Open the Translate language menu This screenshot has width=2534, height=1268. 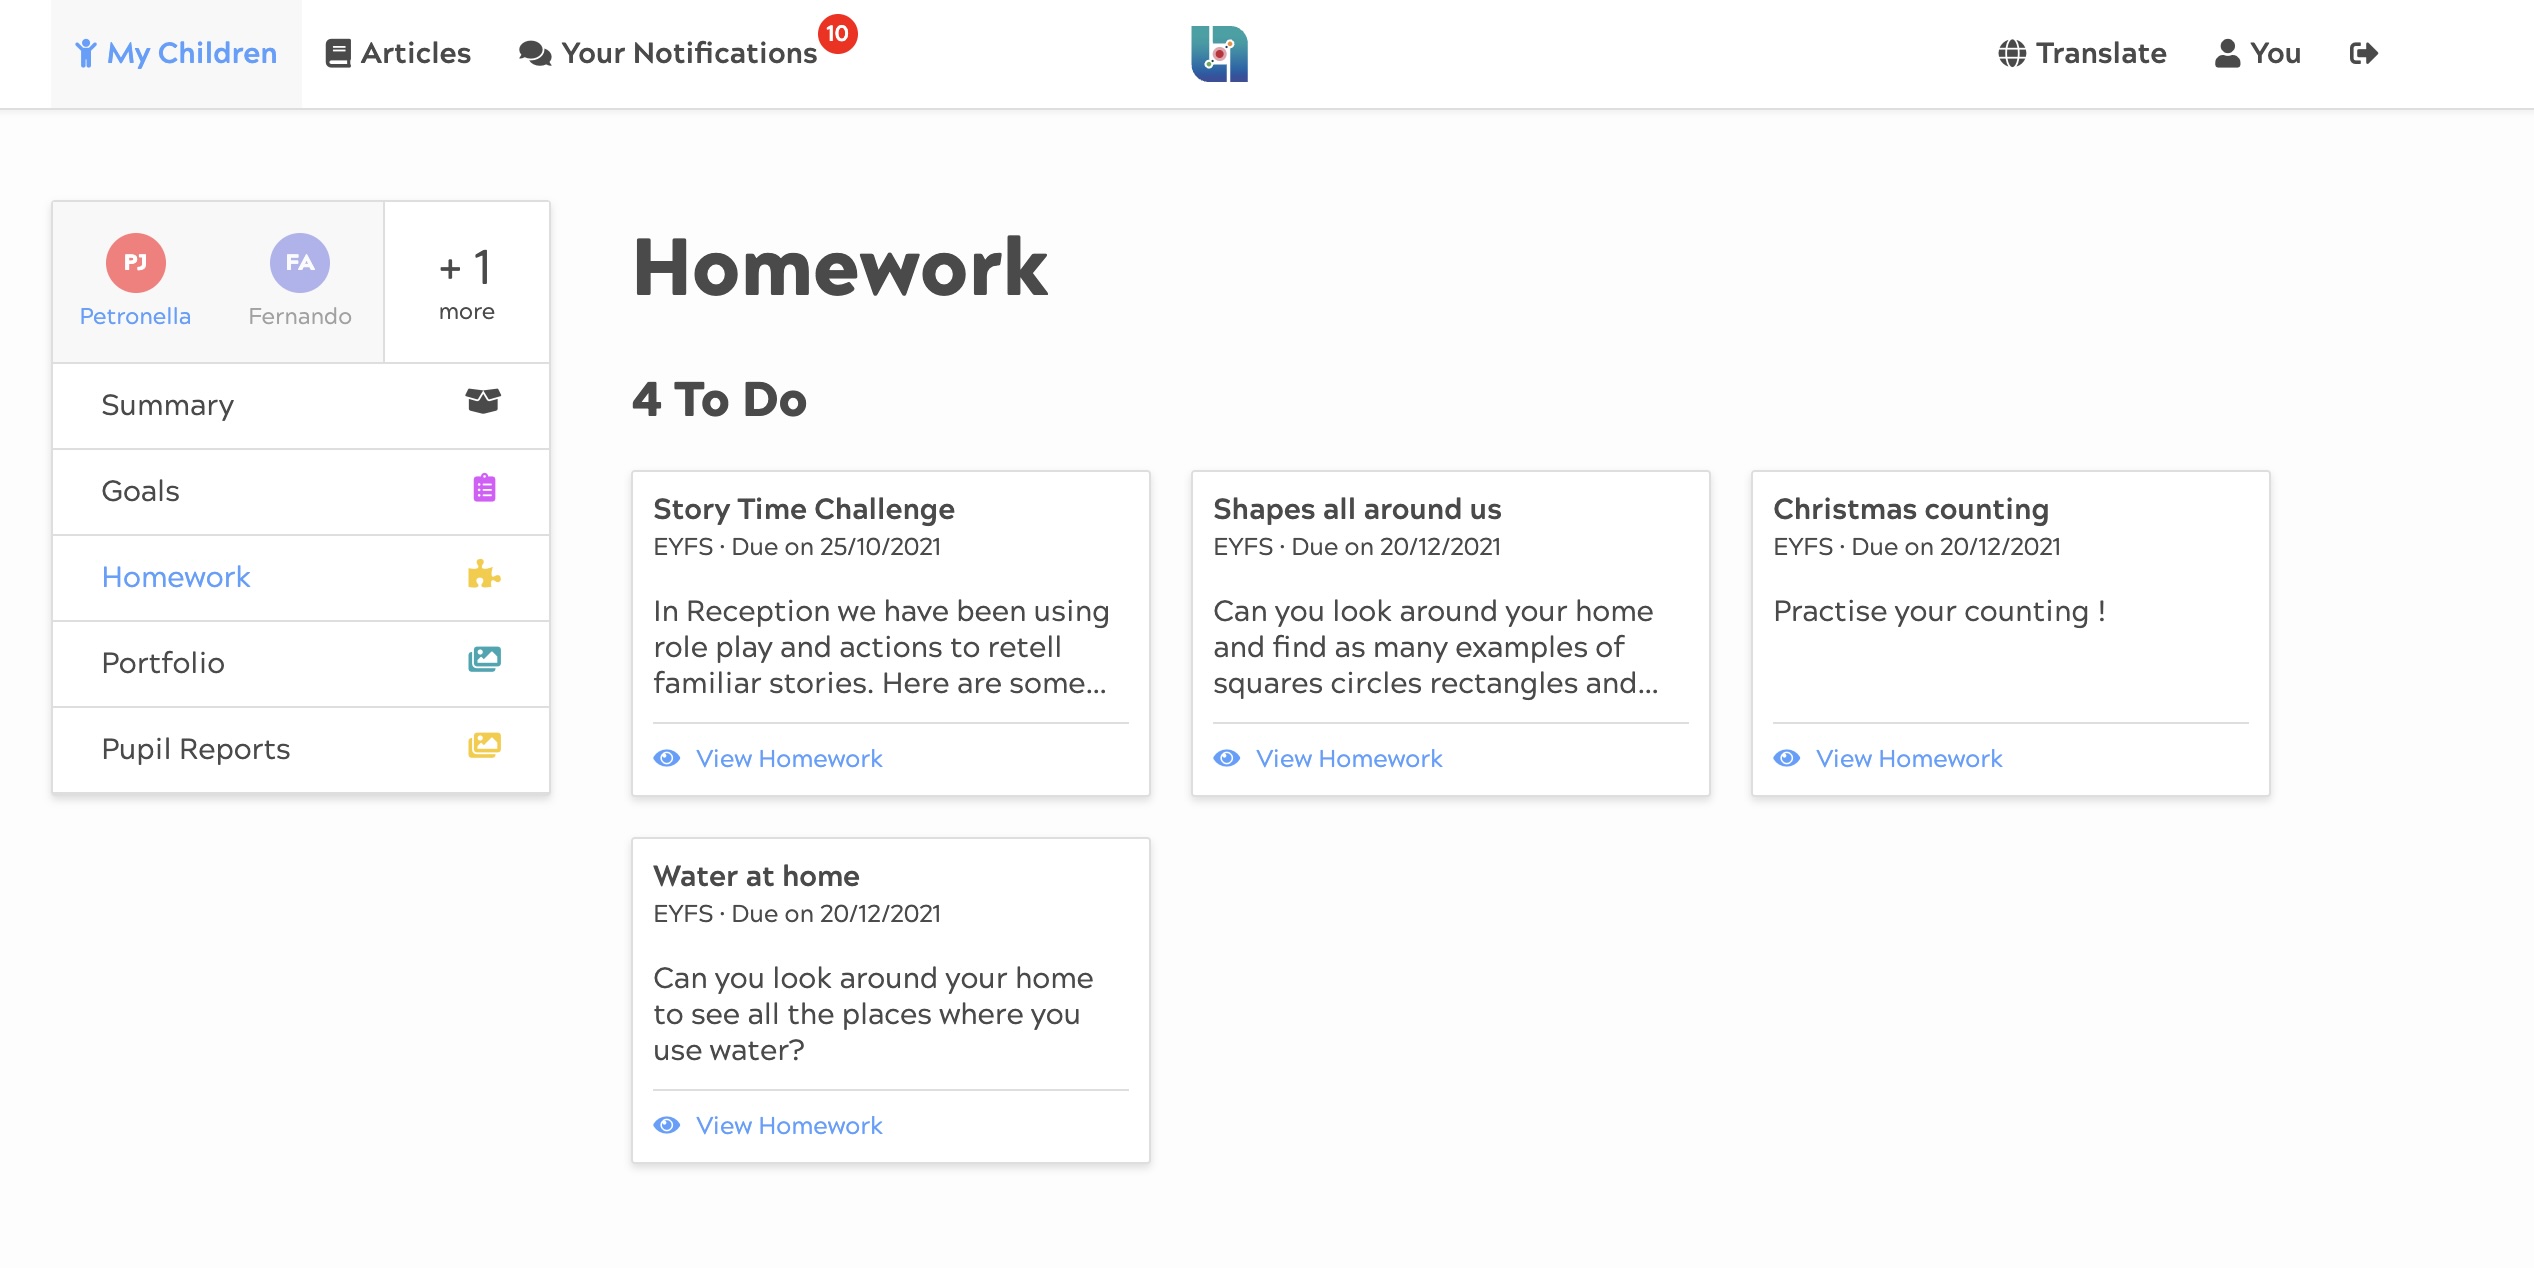[2082, 53]
